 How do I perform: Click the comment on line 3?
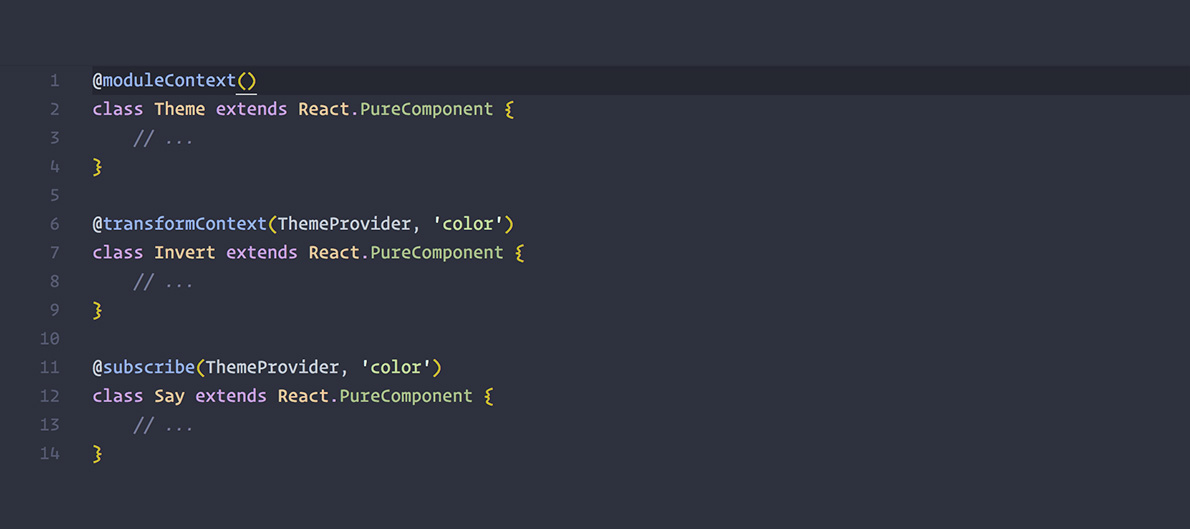point(164,138)
